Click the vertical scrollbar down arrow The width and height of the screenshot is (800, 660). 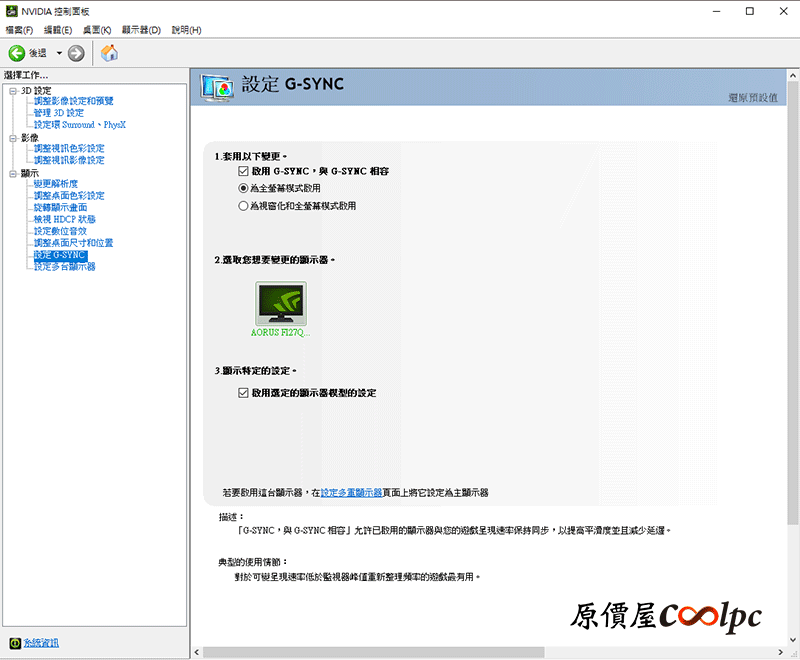click(792, 640)
